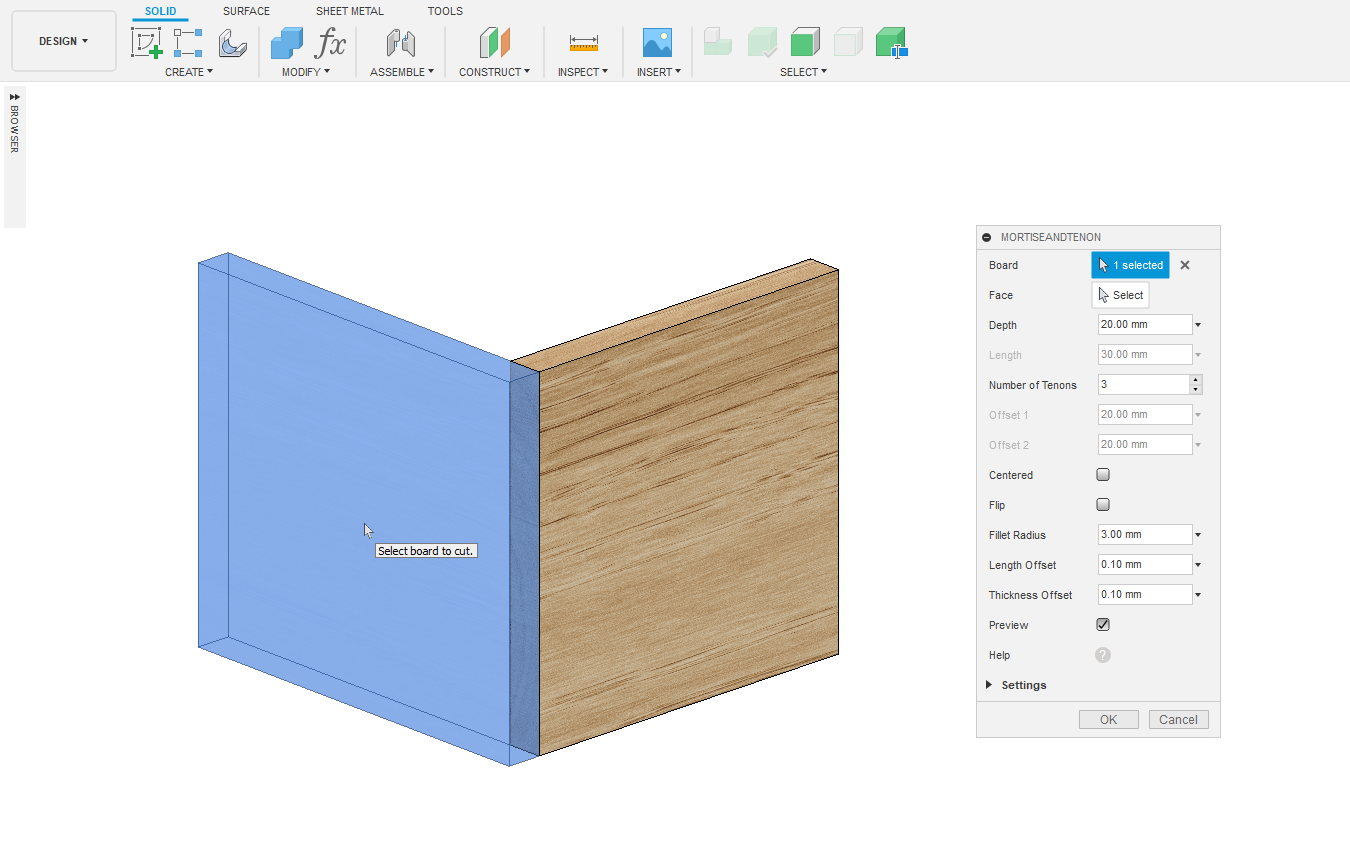Open the DESIGN workspace dropdown
The height and width of the screenshot is (859, 1350).
64,41
